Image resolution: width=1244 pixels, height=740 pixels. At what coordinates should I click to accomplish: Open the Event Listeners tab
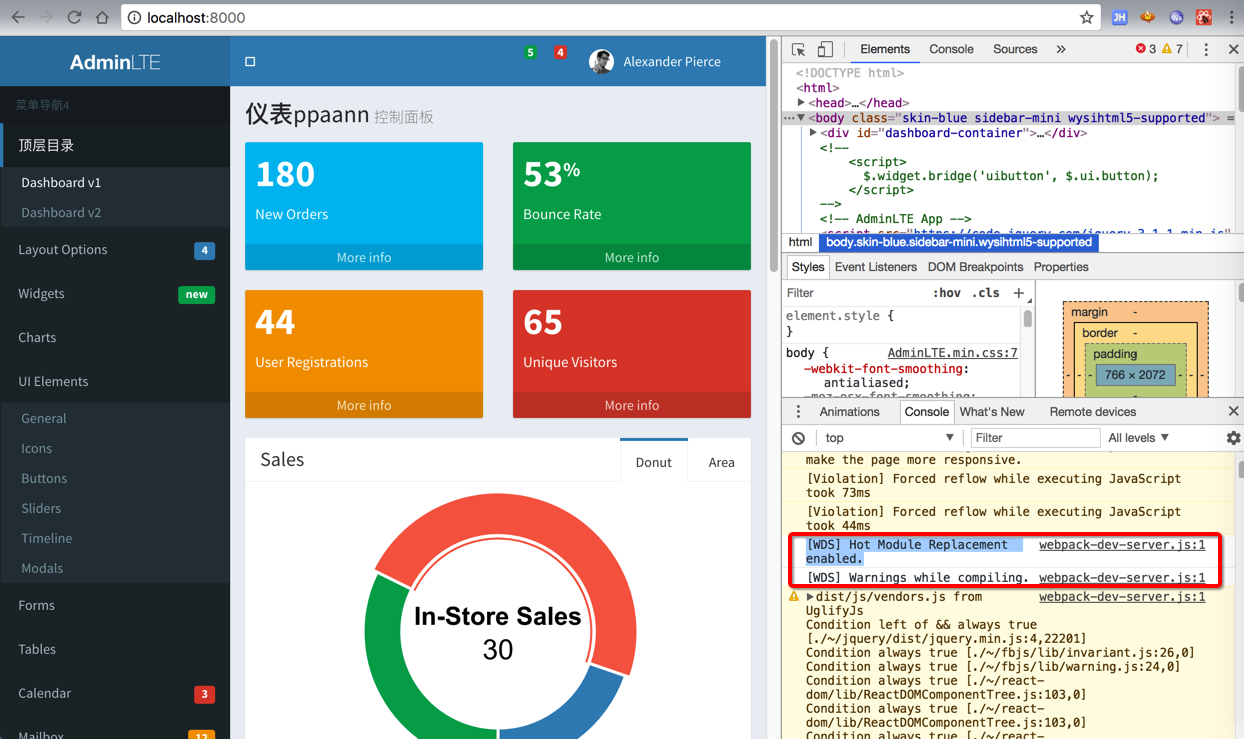coord(875,267)
